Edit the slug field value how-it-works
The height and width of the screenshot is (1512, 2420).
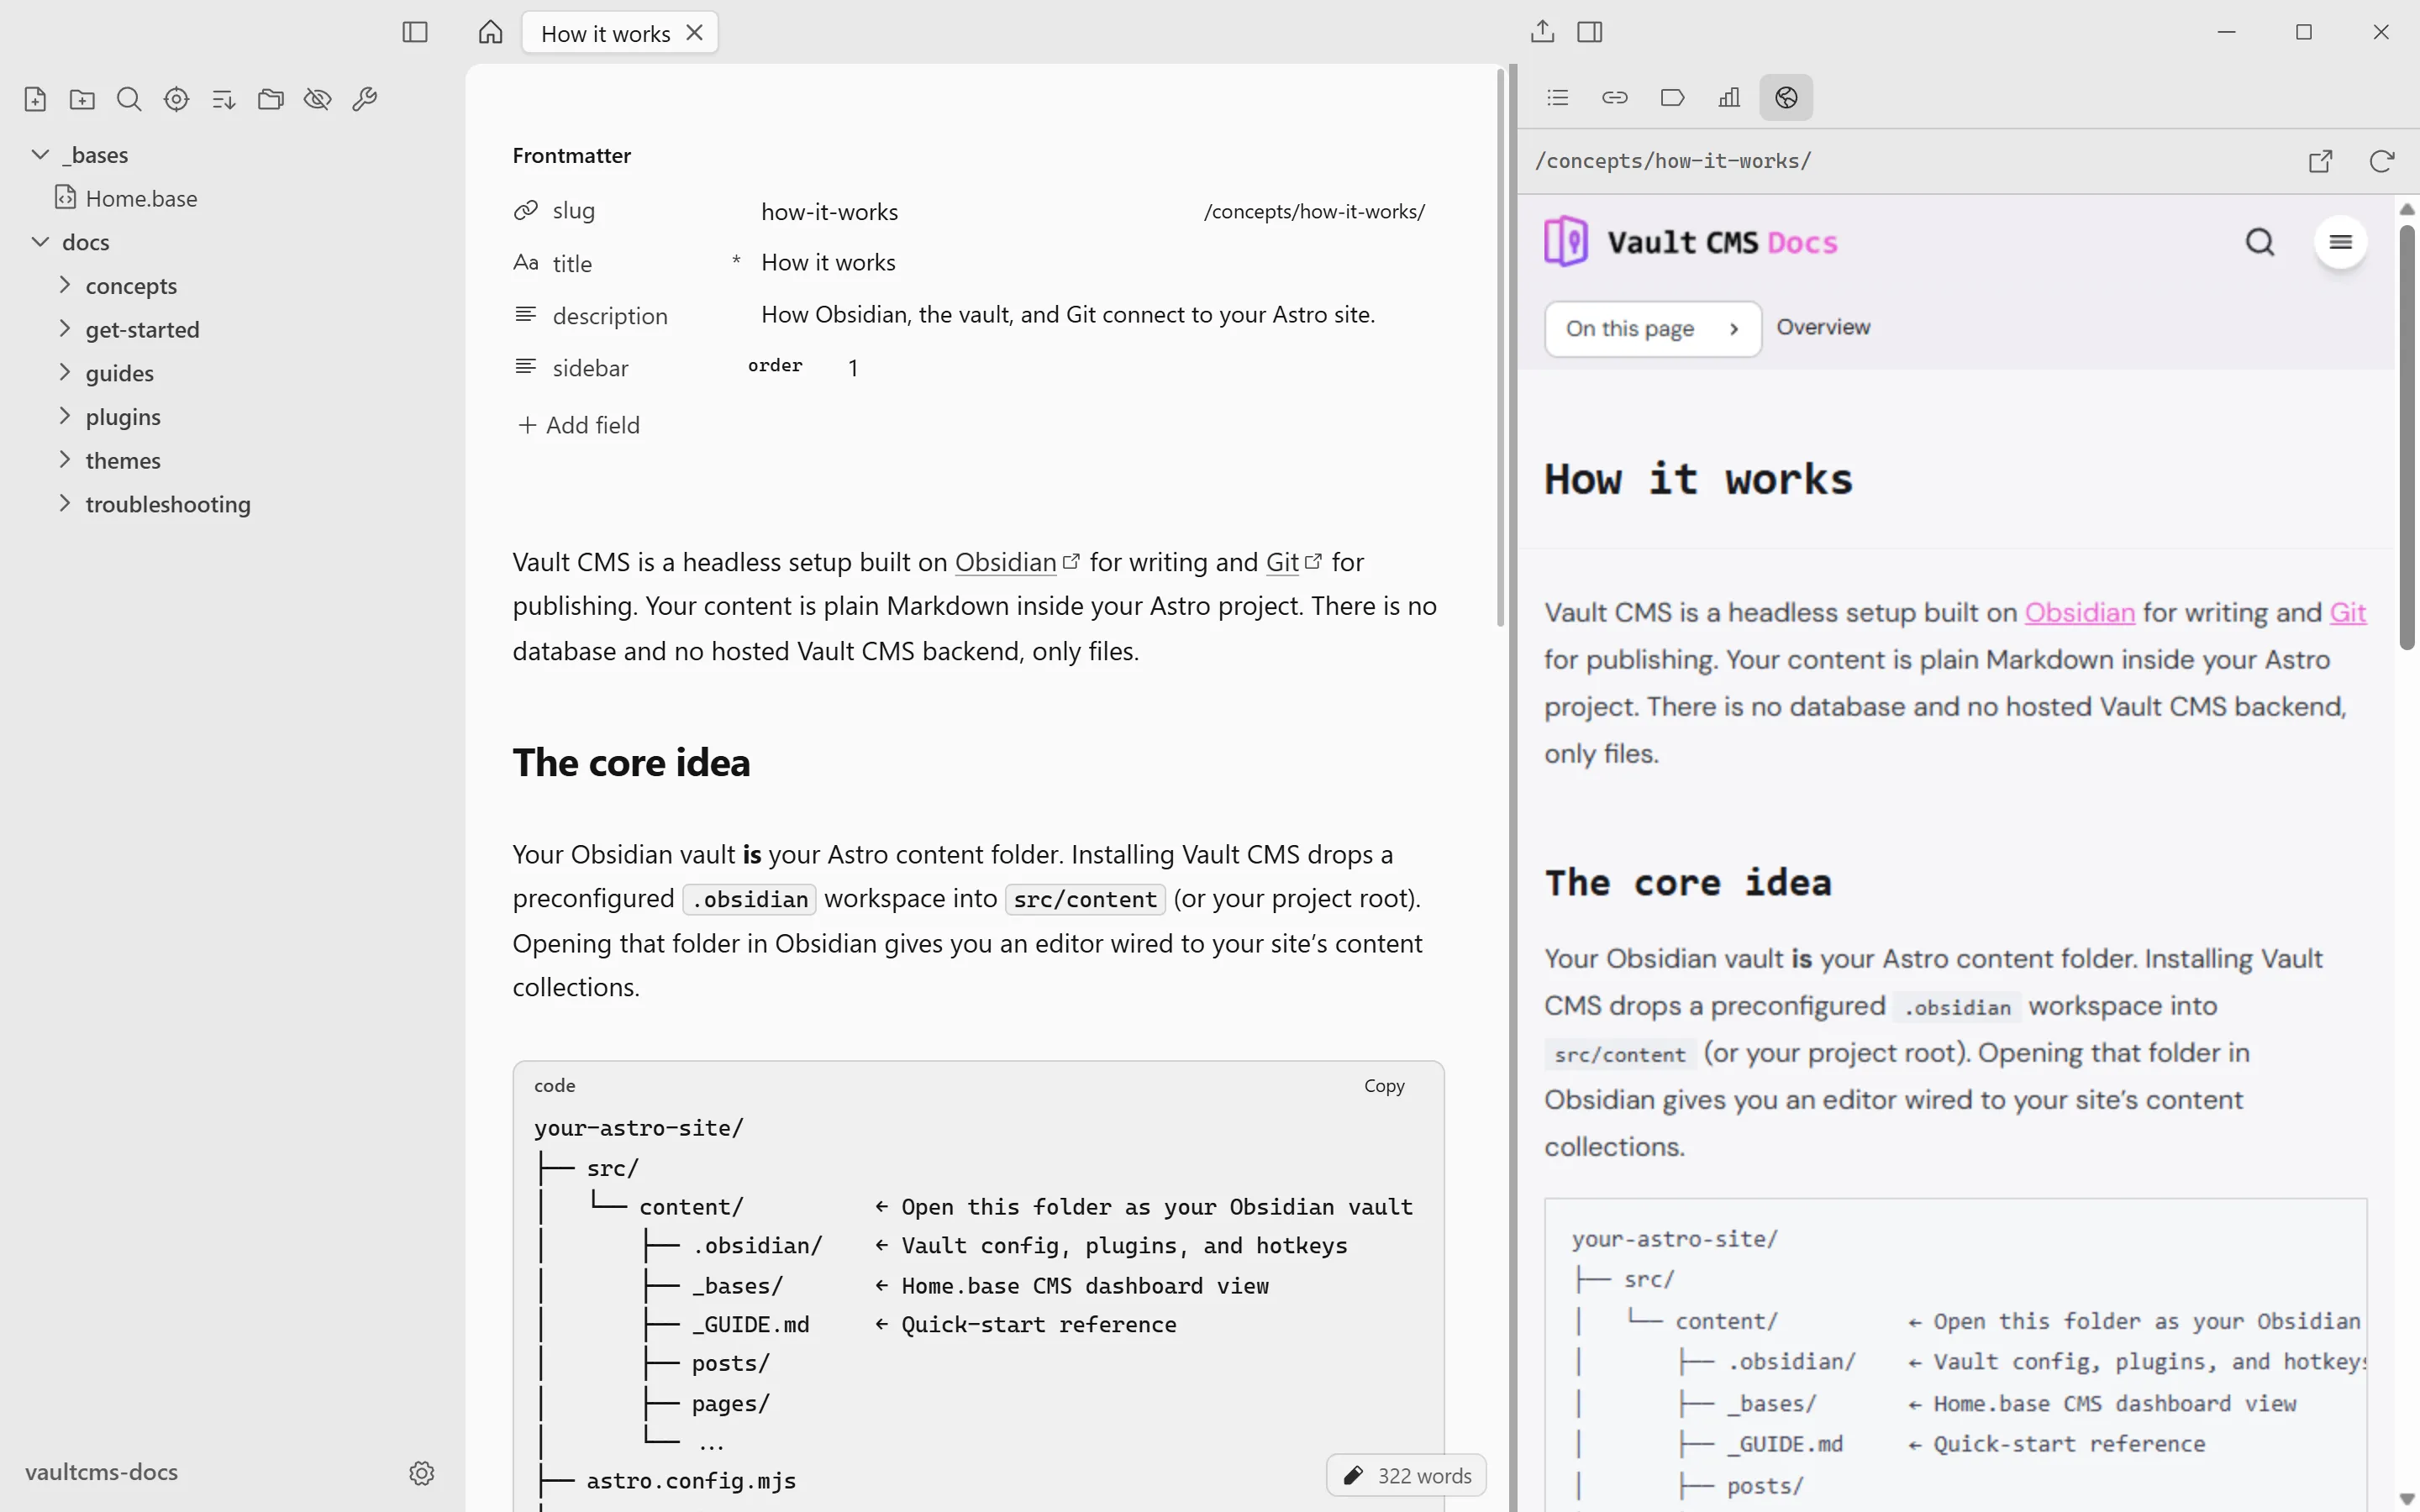[x=829, y=211]
